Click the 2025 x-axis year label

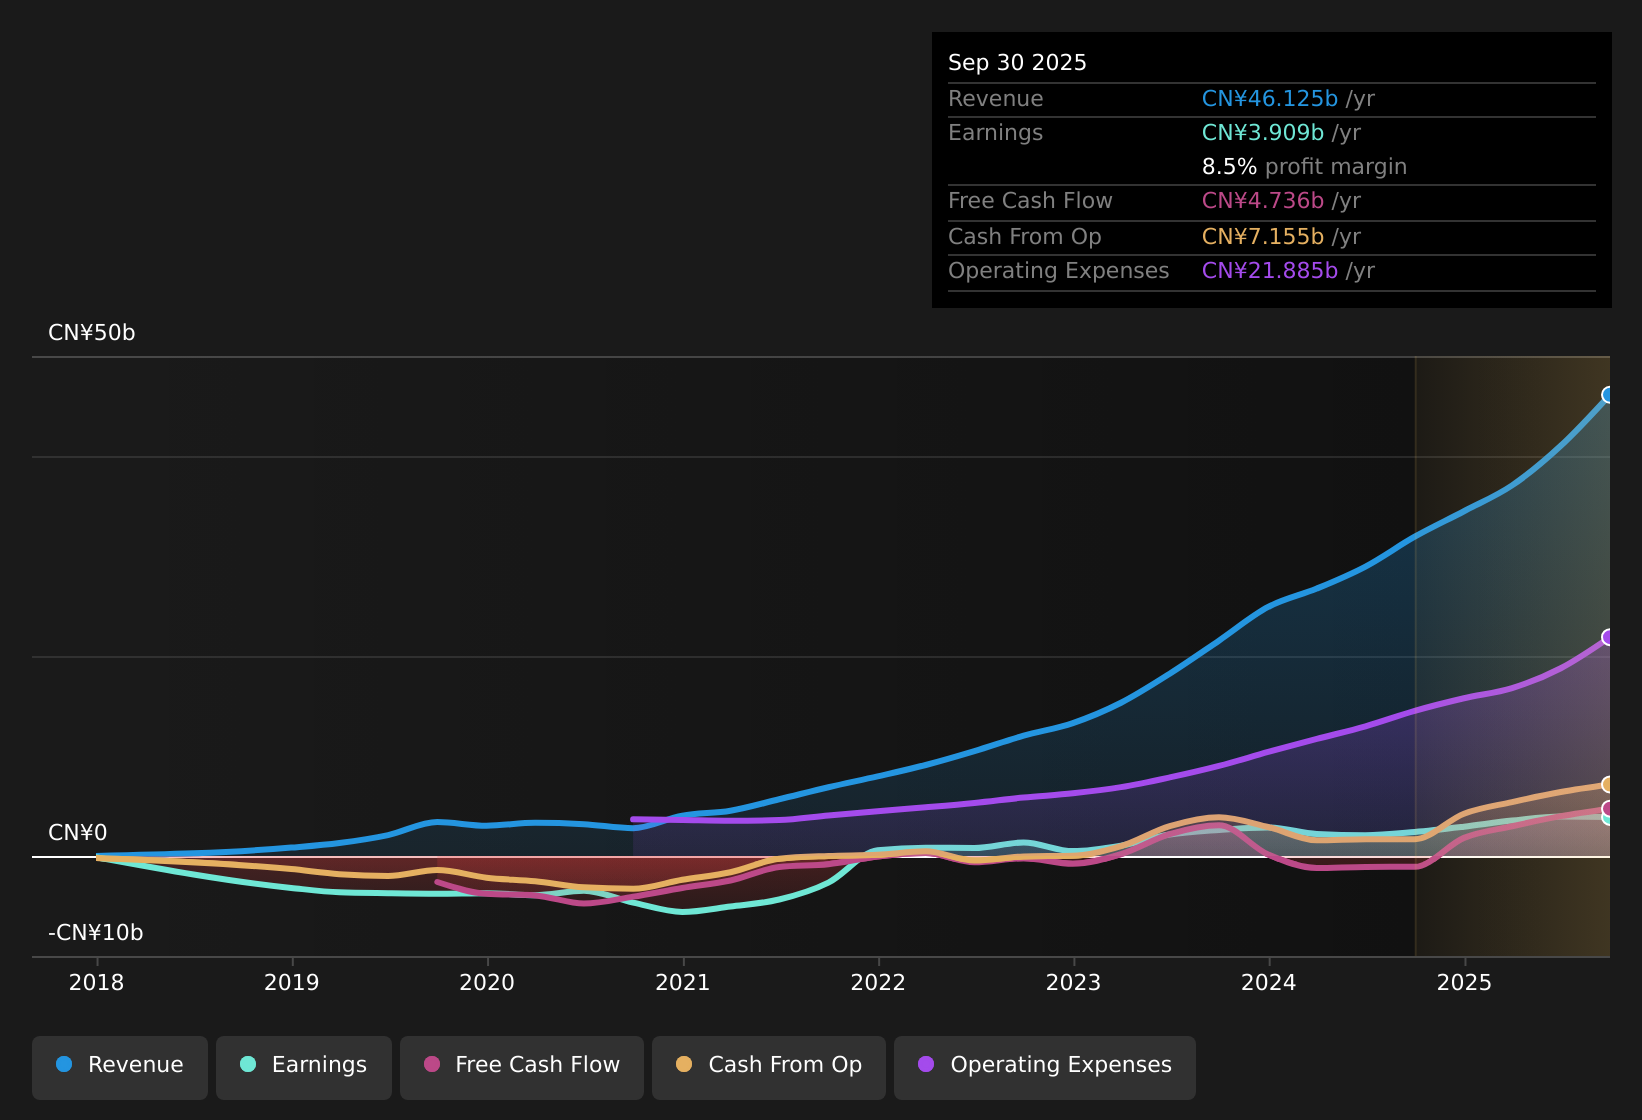point(1464,983)
